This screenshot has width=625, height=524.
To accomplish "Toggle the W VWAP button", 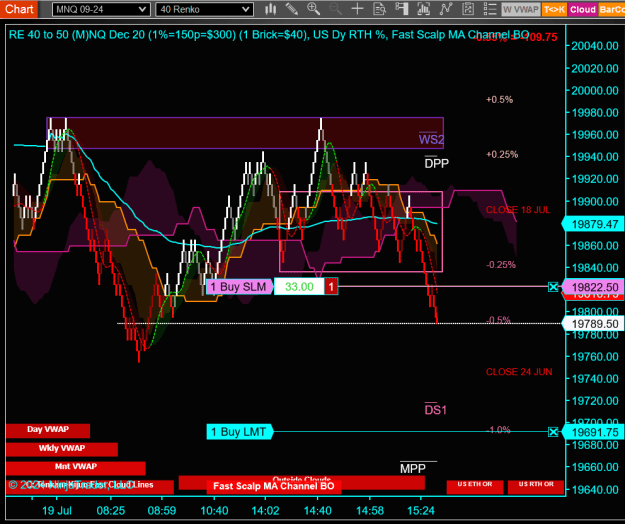I will (521, 9).
